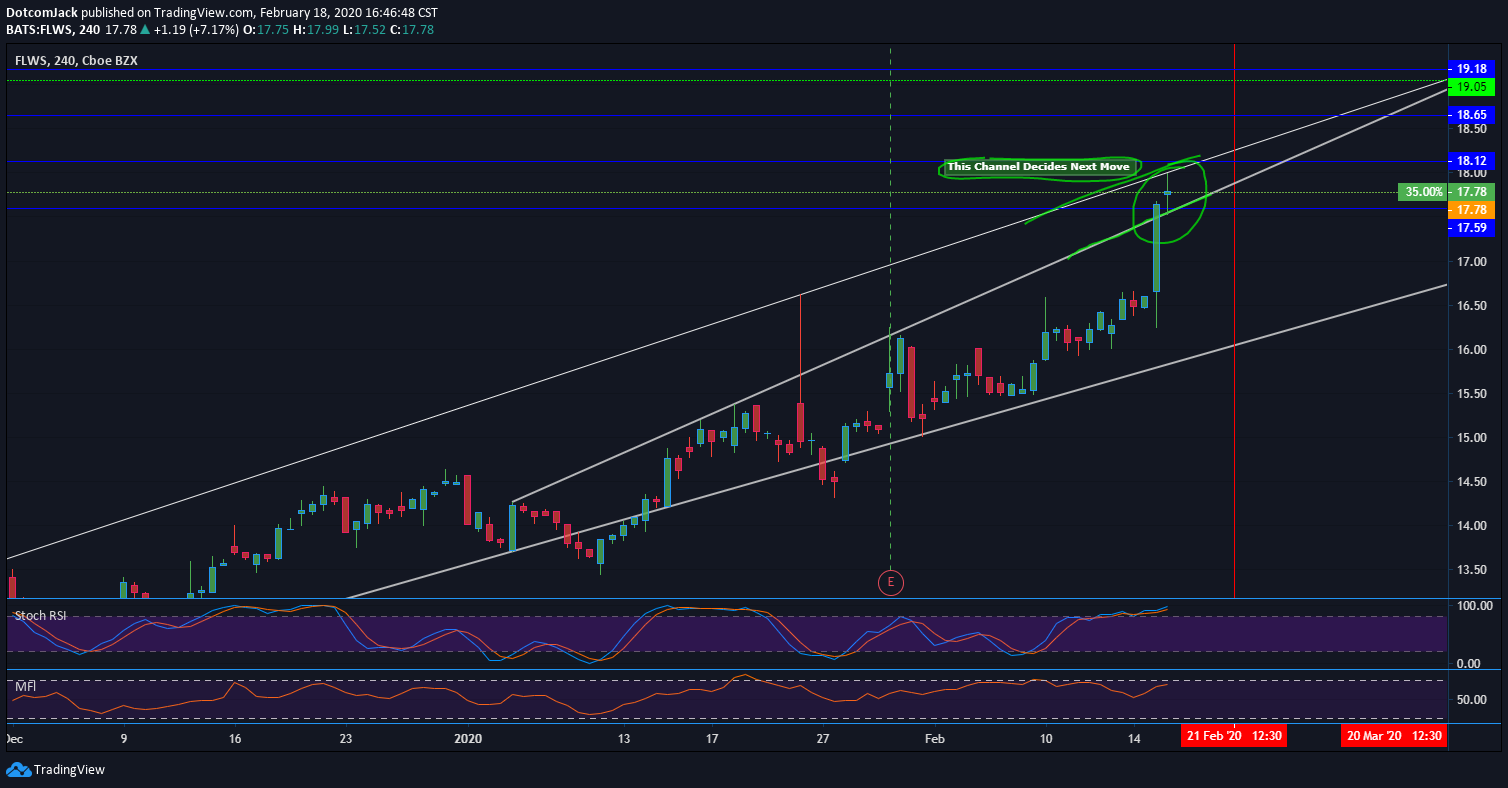This screenshot has width=1508, height=788.
Task: Click the green 19.05 price label
Action: click(x=1471, y=87)
